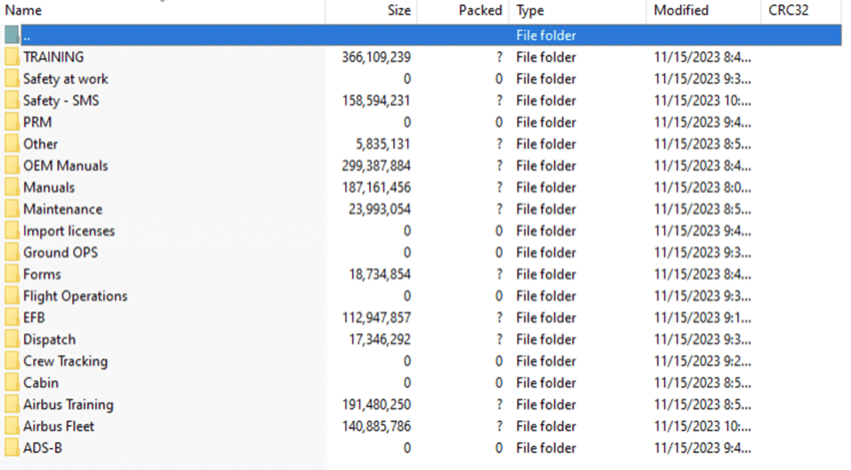Click the Safety - SMS folder icon
851x470 pixels.
coord(12,101)
